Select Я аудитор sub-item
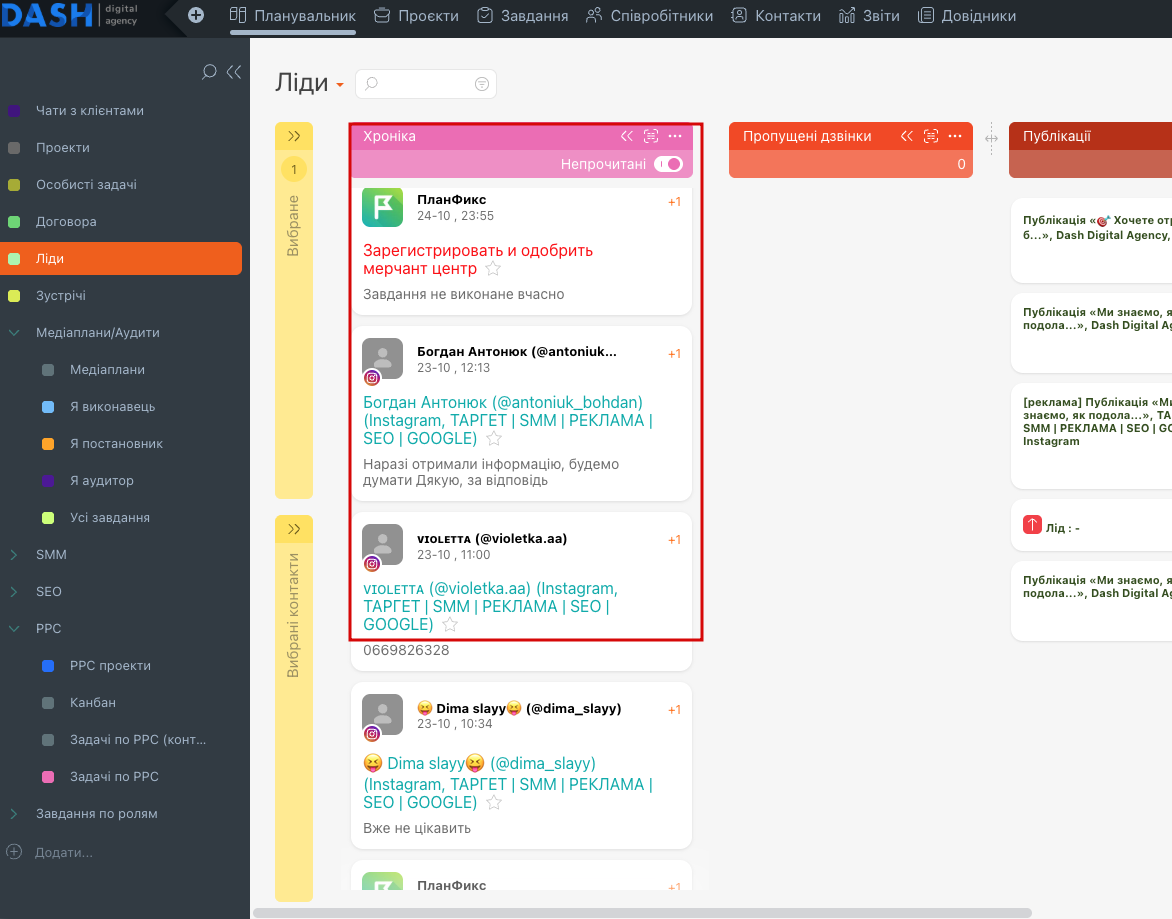1172x919 pixels. pos(102,480)
